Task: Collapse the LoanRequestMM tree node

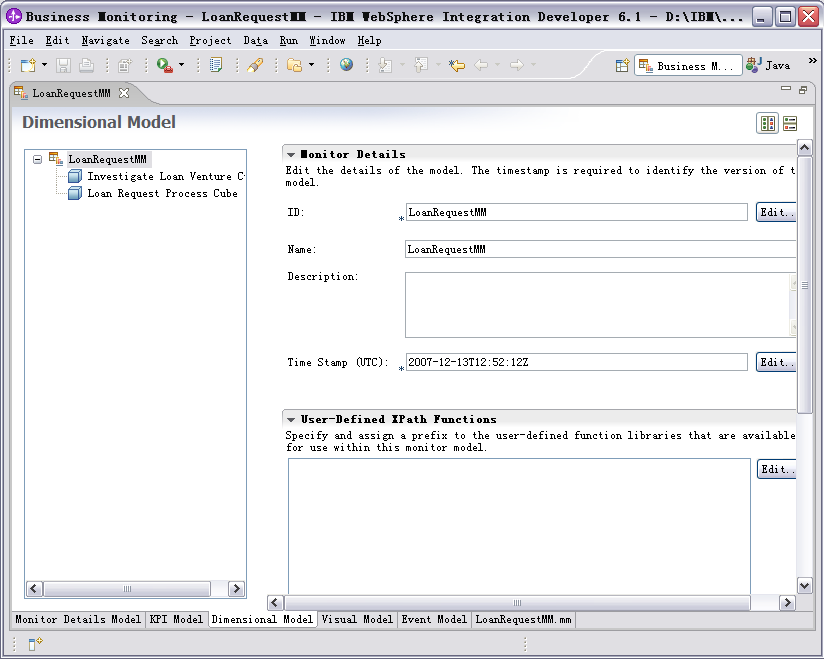Action: (x=37, y=159)
